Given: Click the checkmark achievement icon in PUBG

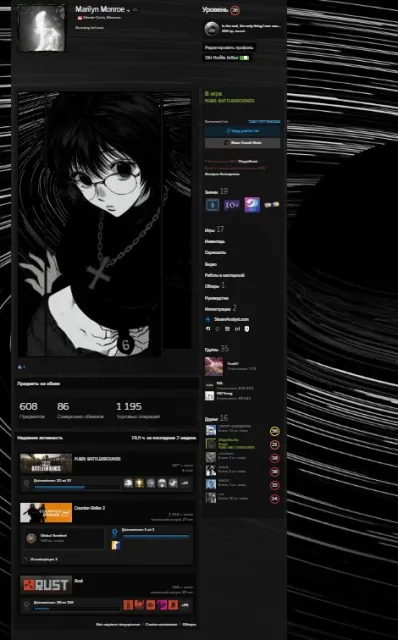Looking at the screenshot, I should (x=173, y=483).
